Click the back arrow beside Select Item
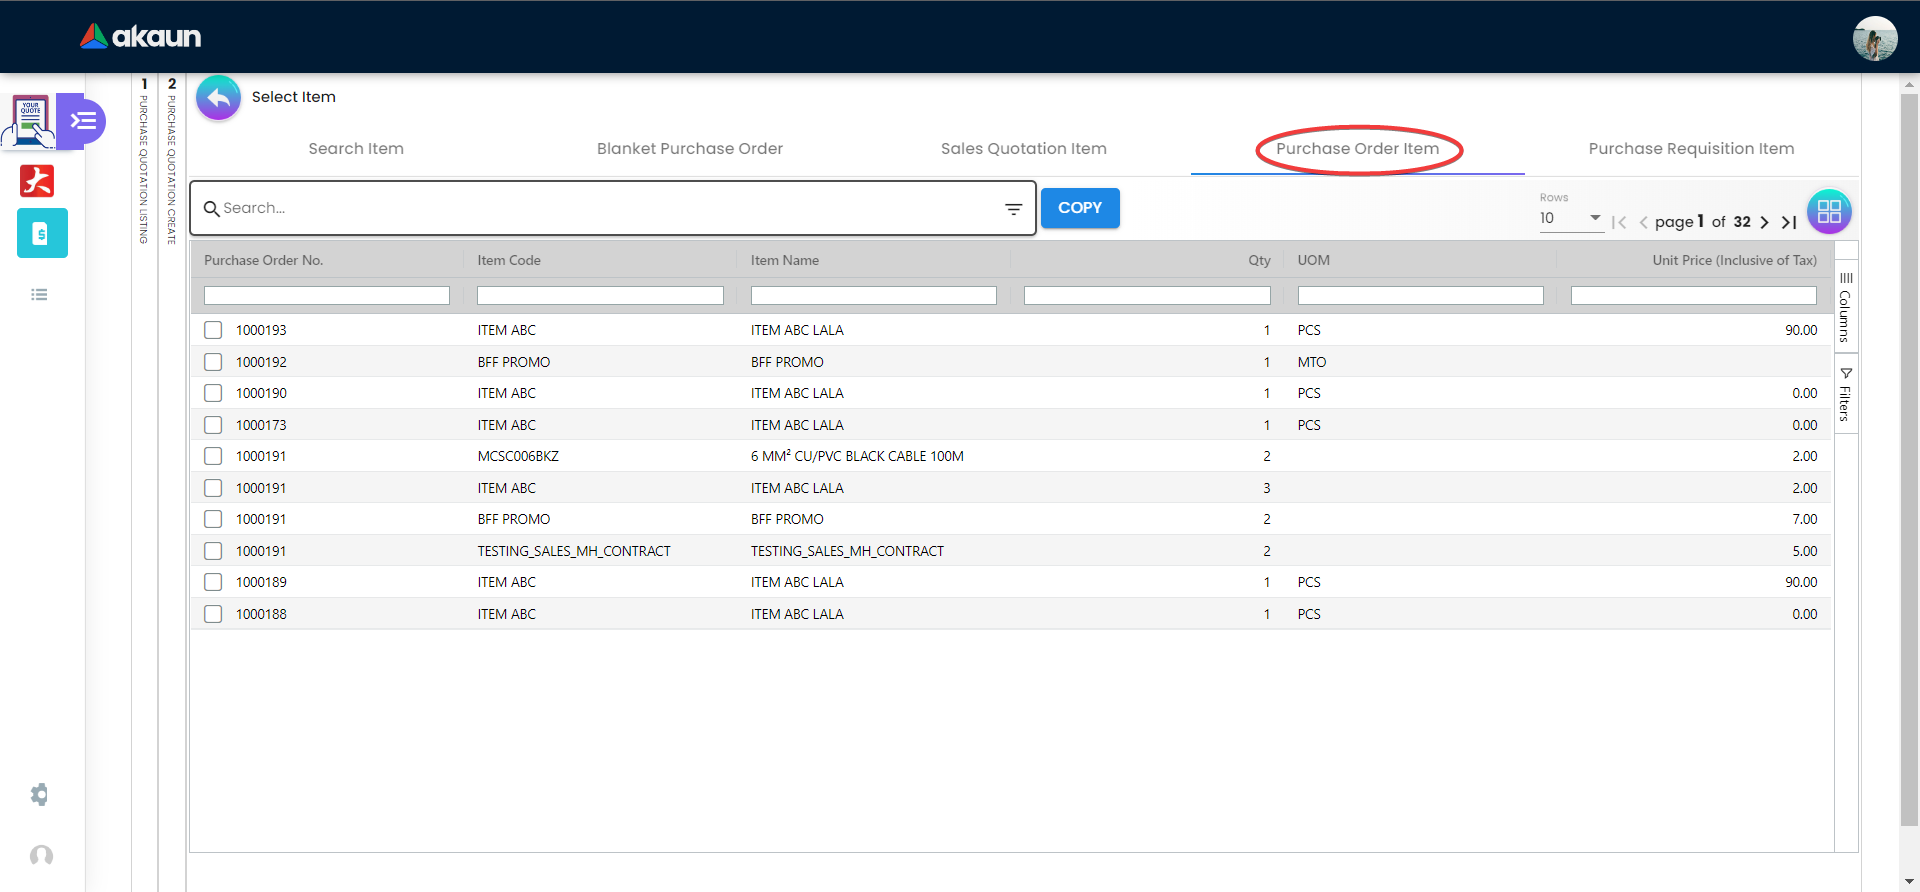 tap(218, 98)
